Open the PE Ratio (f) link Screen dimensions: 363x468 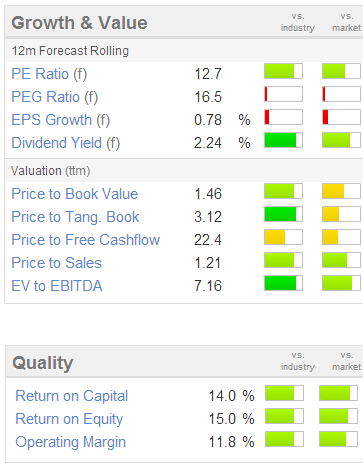click(x=49, y=74)
